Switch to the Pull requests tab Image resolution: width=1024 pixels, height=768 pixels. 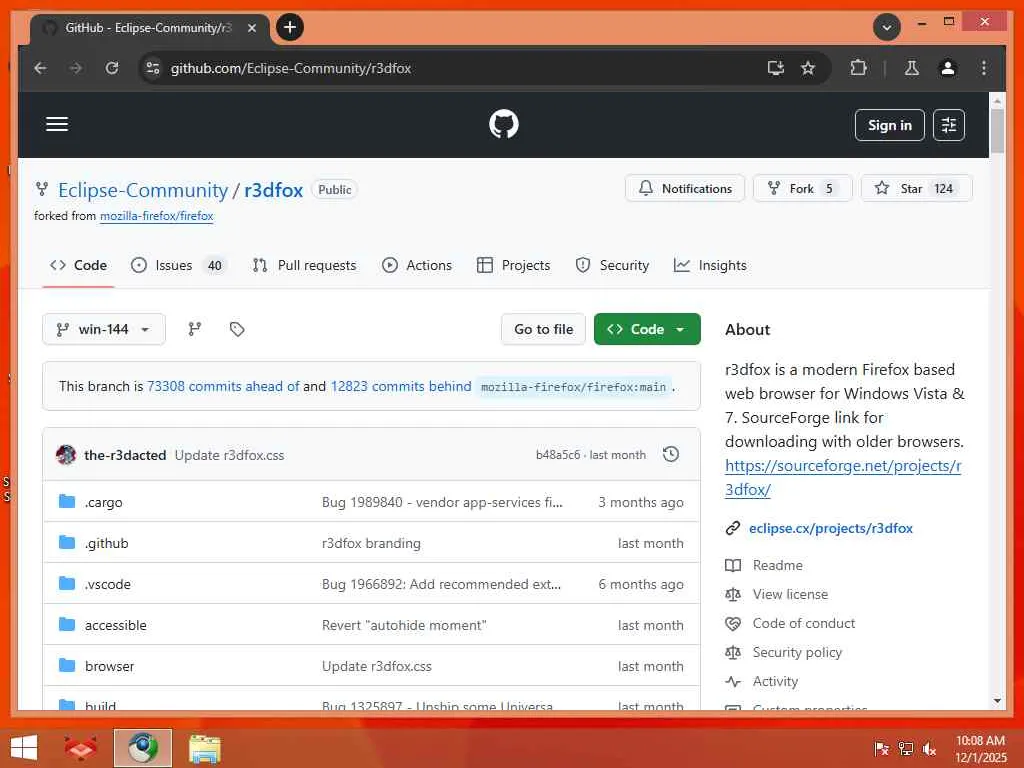pyautogui.click(x=305, y=265)
